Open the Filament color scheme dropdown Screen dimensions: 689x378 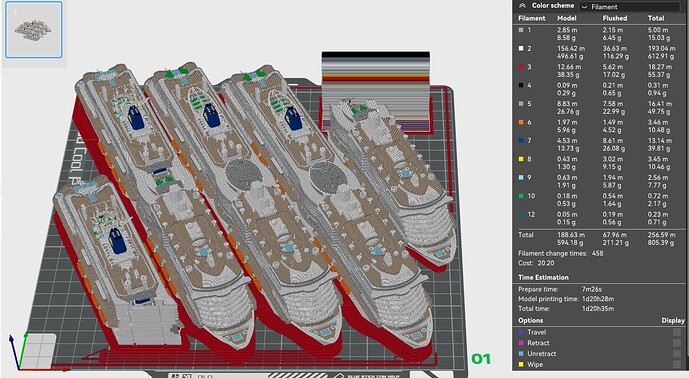pos(629,7)
